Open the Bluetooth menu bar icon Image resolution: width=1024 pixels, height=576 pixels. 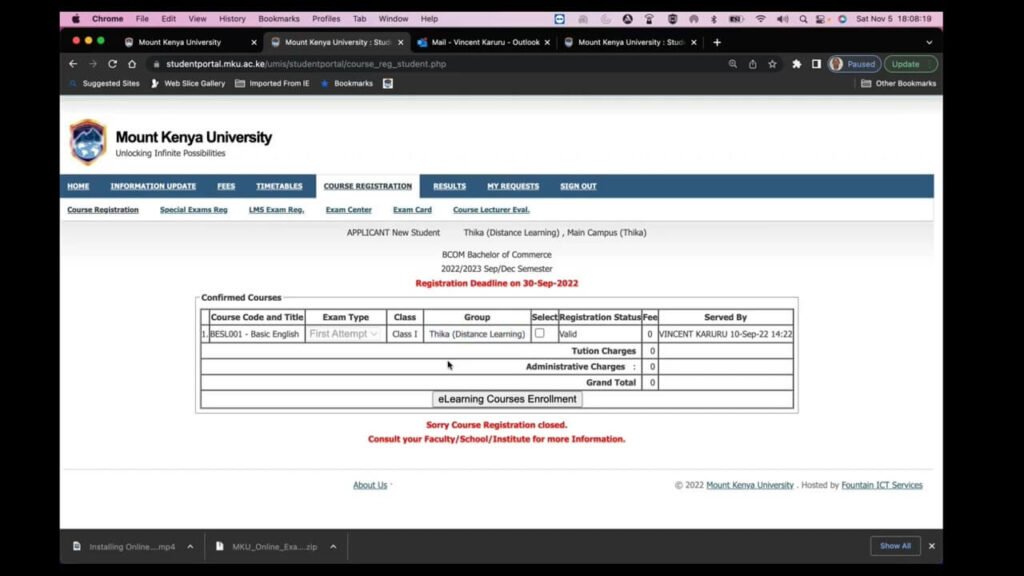pyautogui.click(x=712, y=18)
